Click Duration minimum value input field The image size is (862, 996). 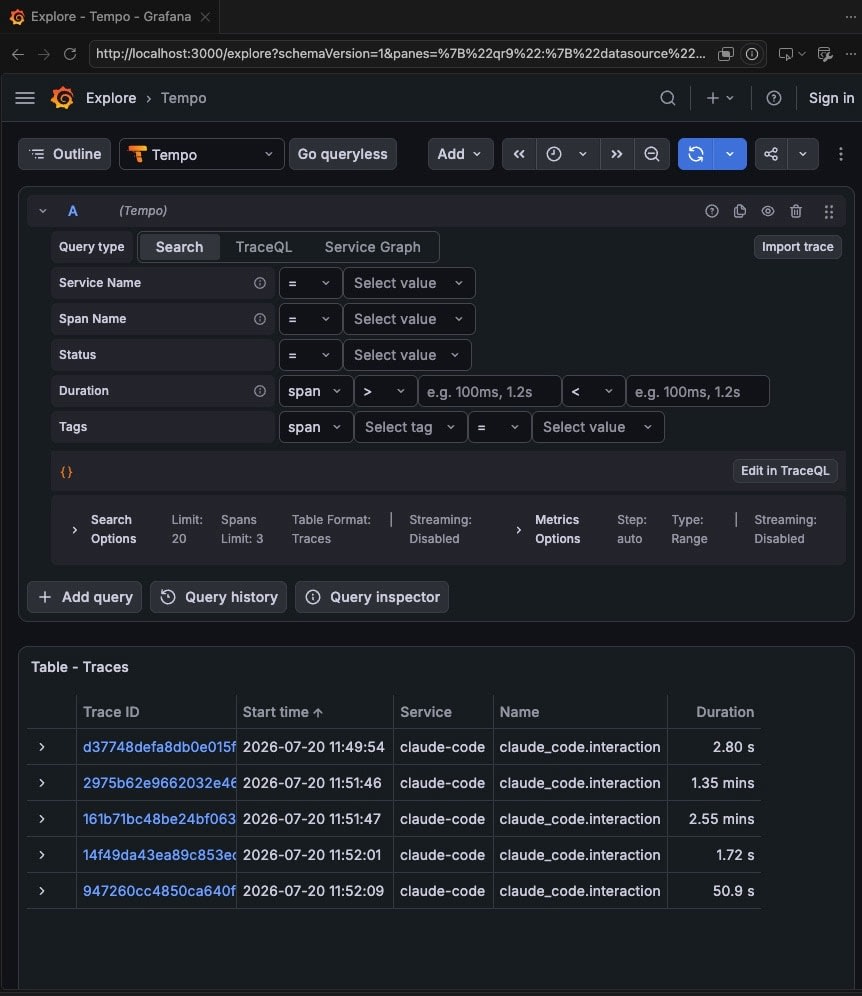point(490,391)
